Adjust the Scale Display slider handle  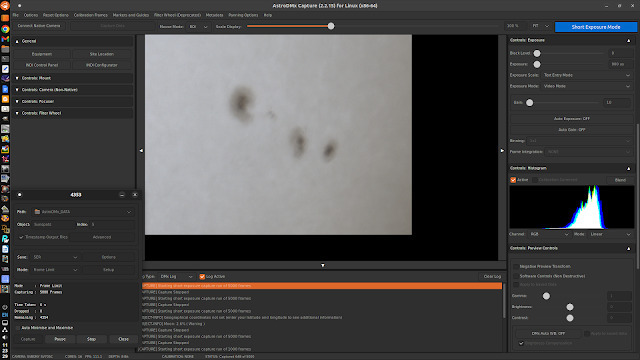(x=331, y=26)
